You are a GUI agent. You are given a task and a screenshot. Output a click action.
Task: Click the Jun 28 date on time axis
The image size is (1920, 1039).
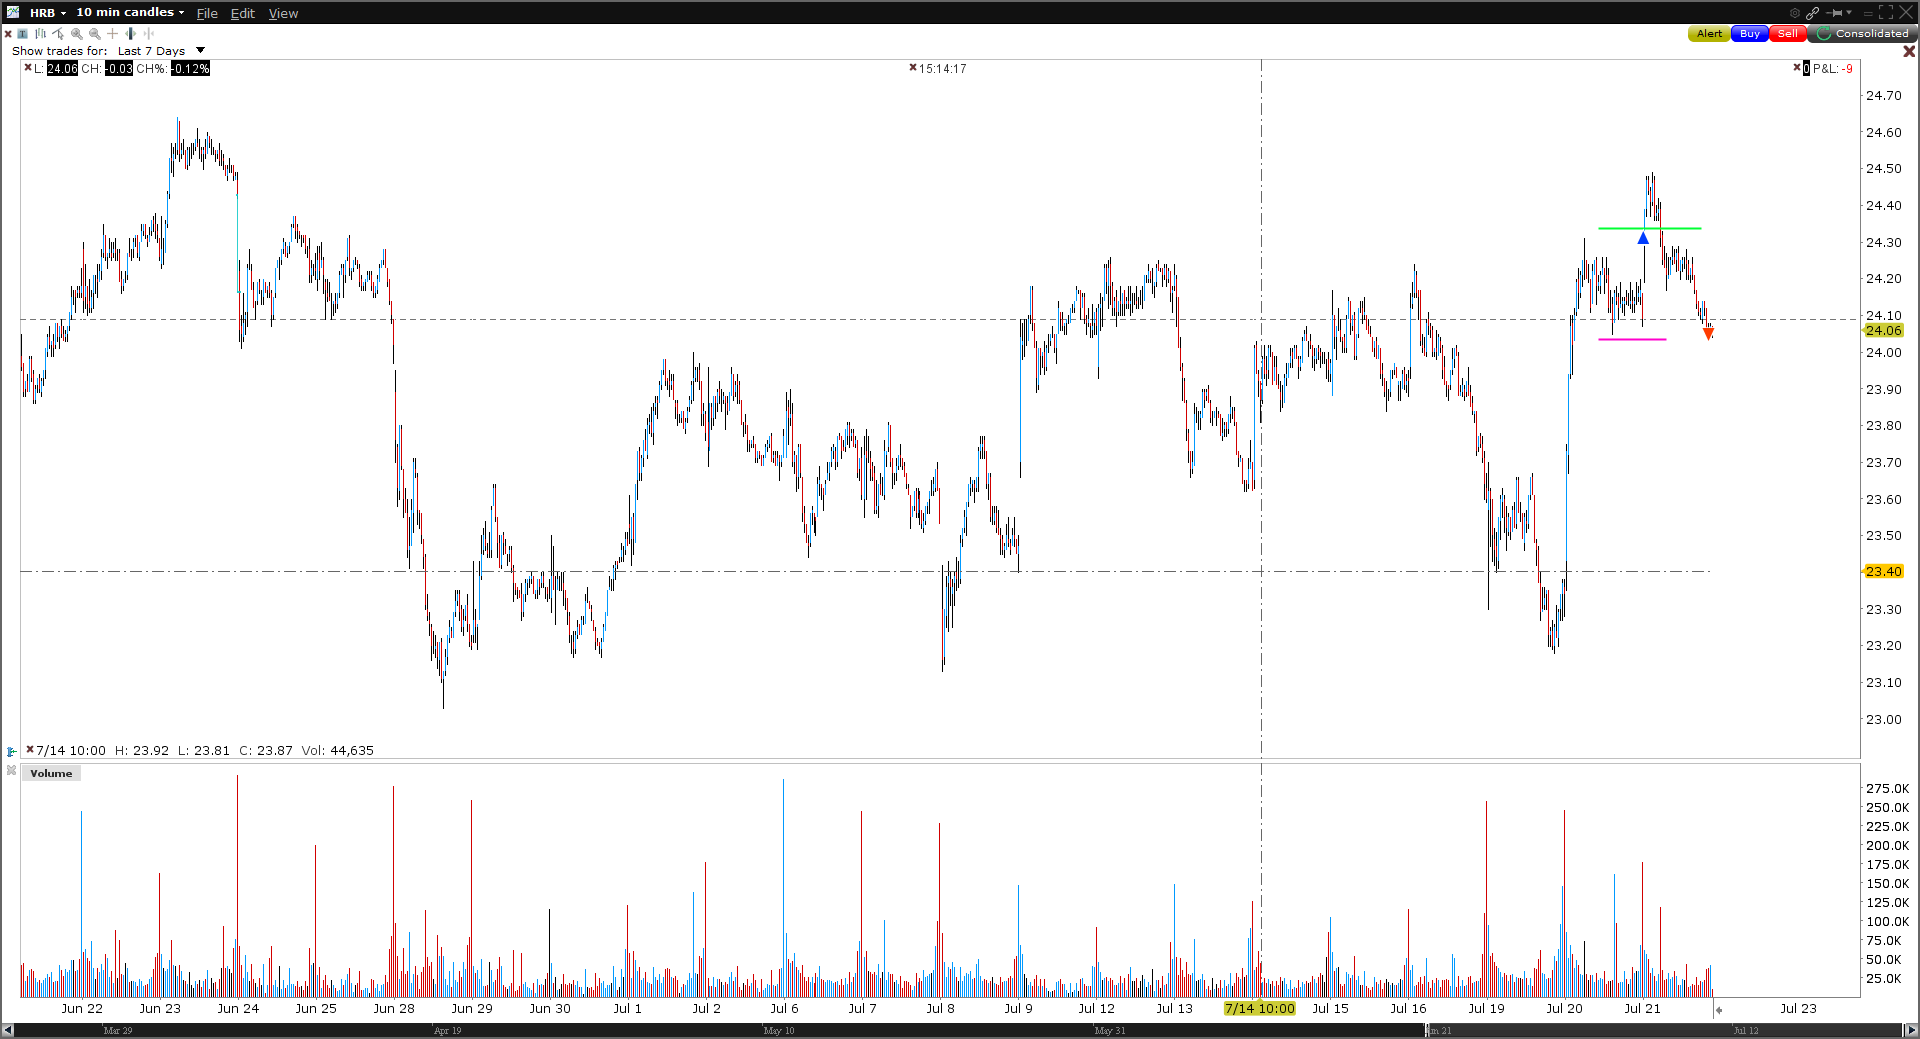[393, 1008]
